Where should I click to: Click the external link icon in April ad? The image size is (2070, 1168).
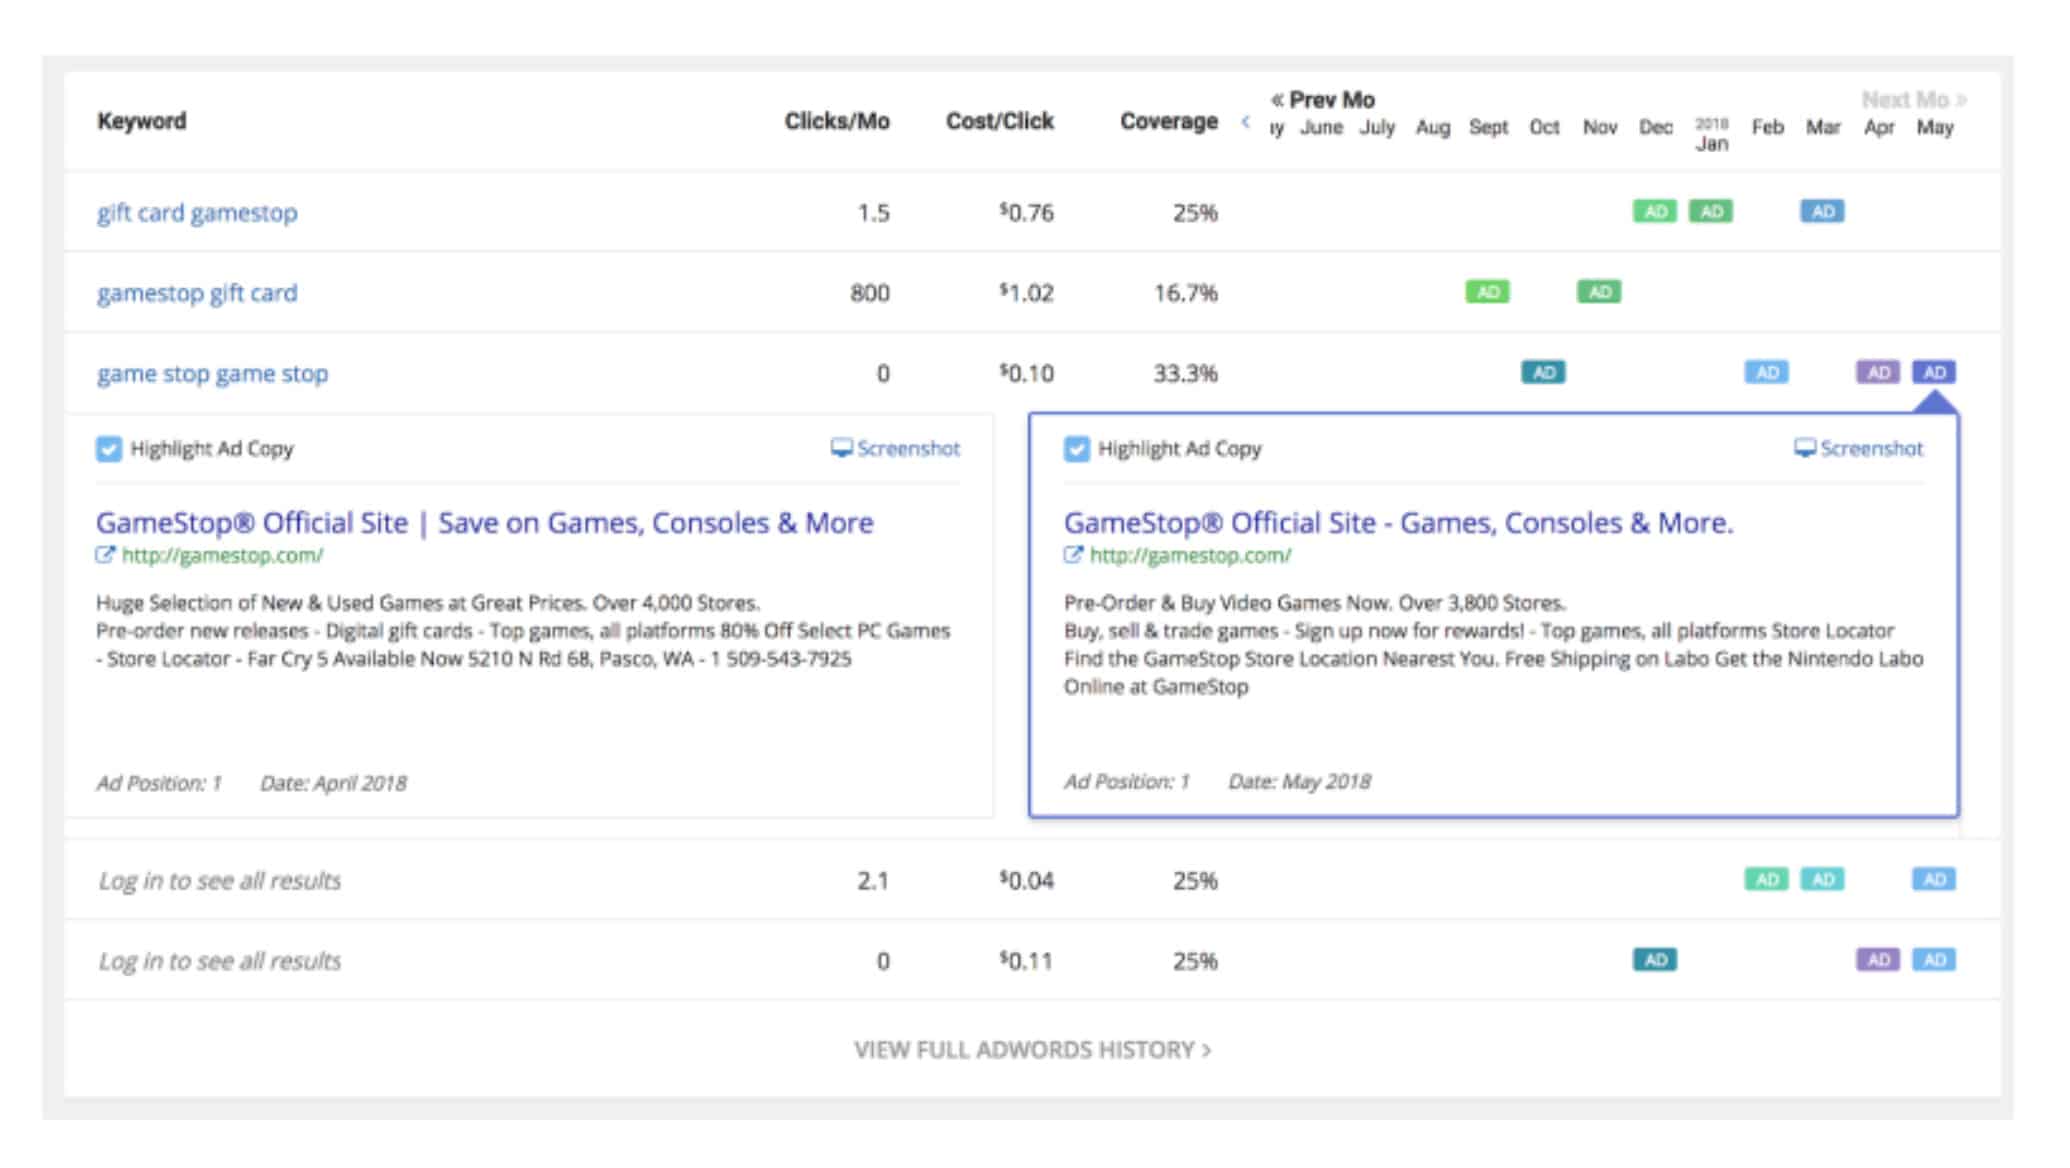(x=105, y=555)
